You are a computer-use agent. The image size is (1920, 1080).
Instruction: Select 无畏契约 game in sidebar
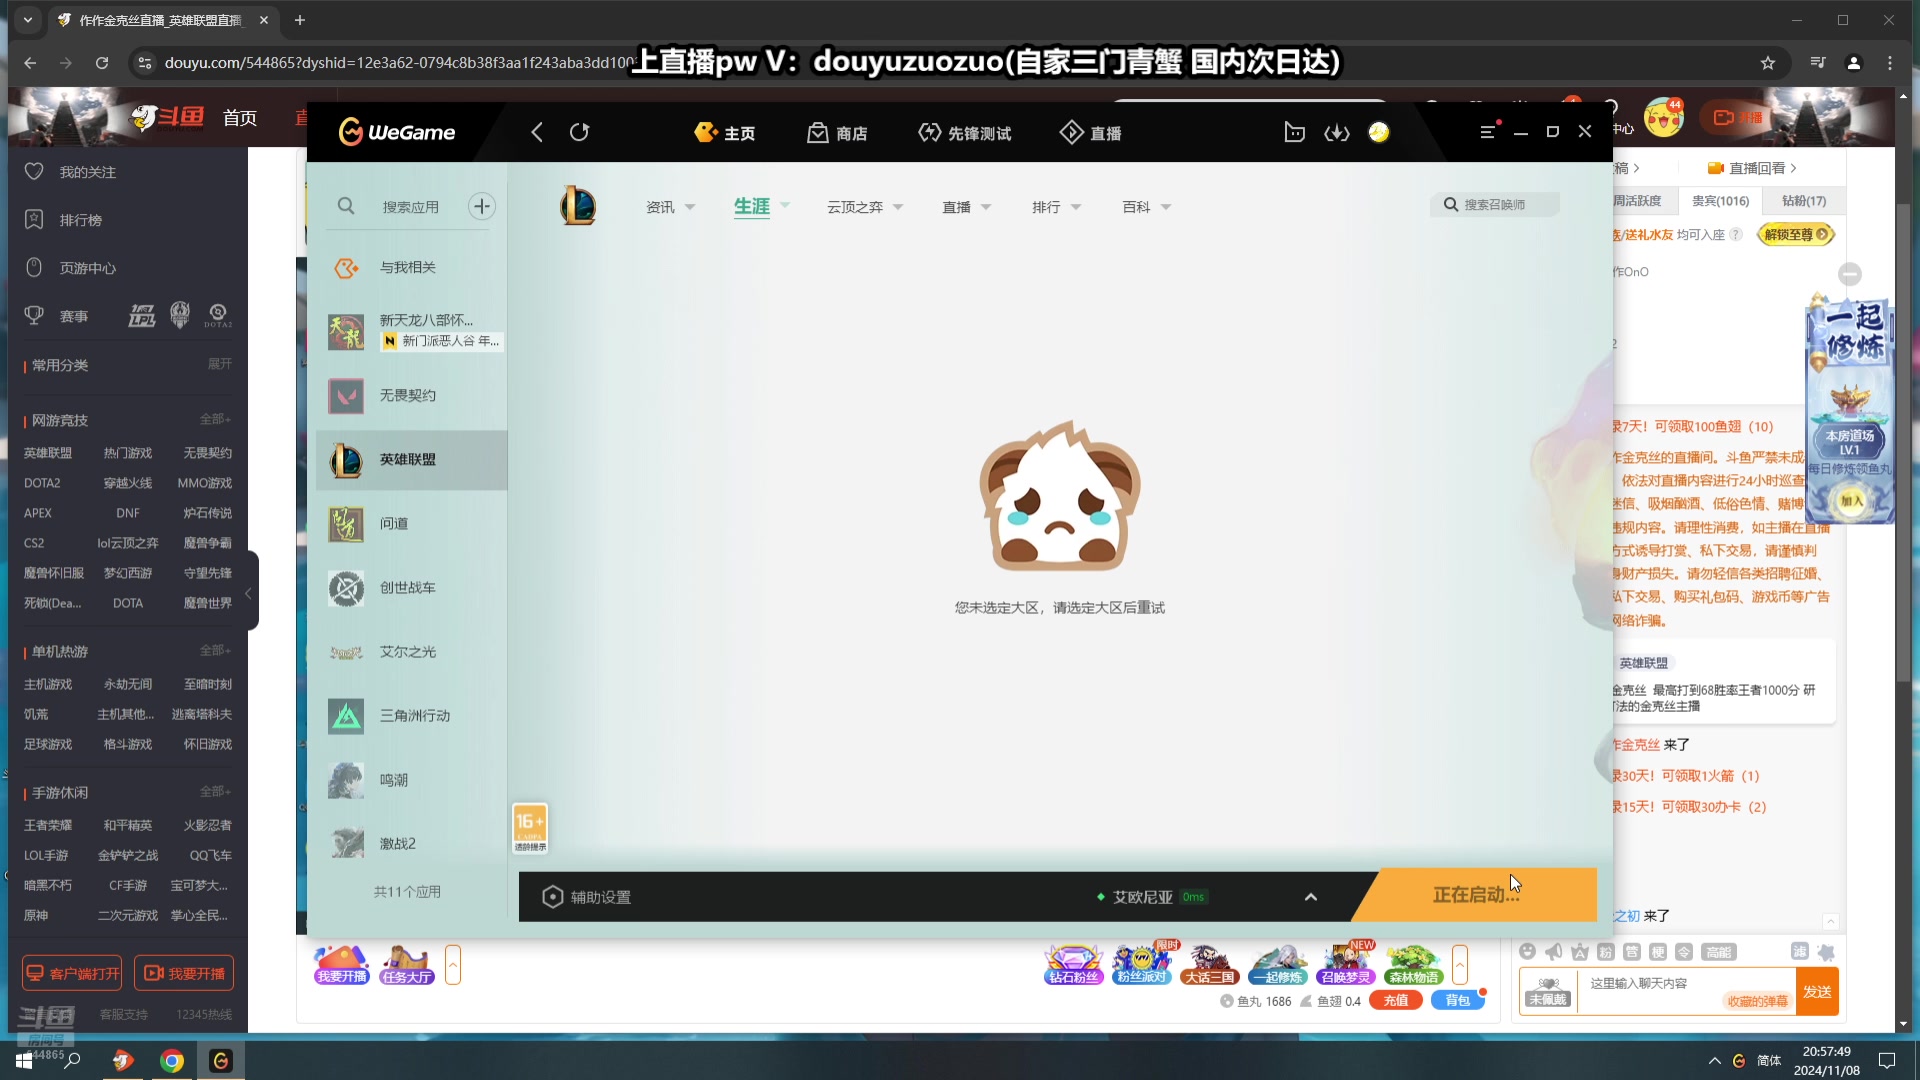[412, 396]
